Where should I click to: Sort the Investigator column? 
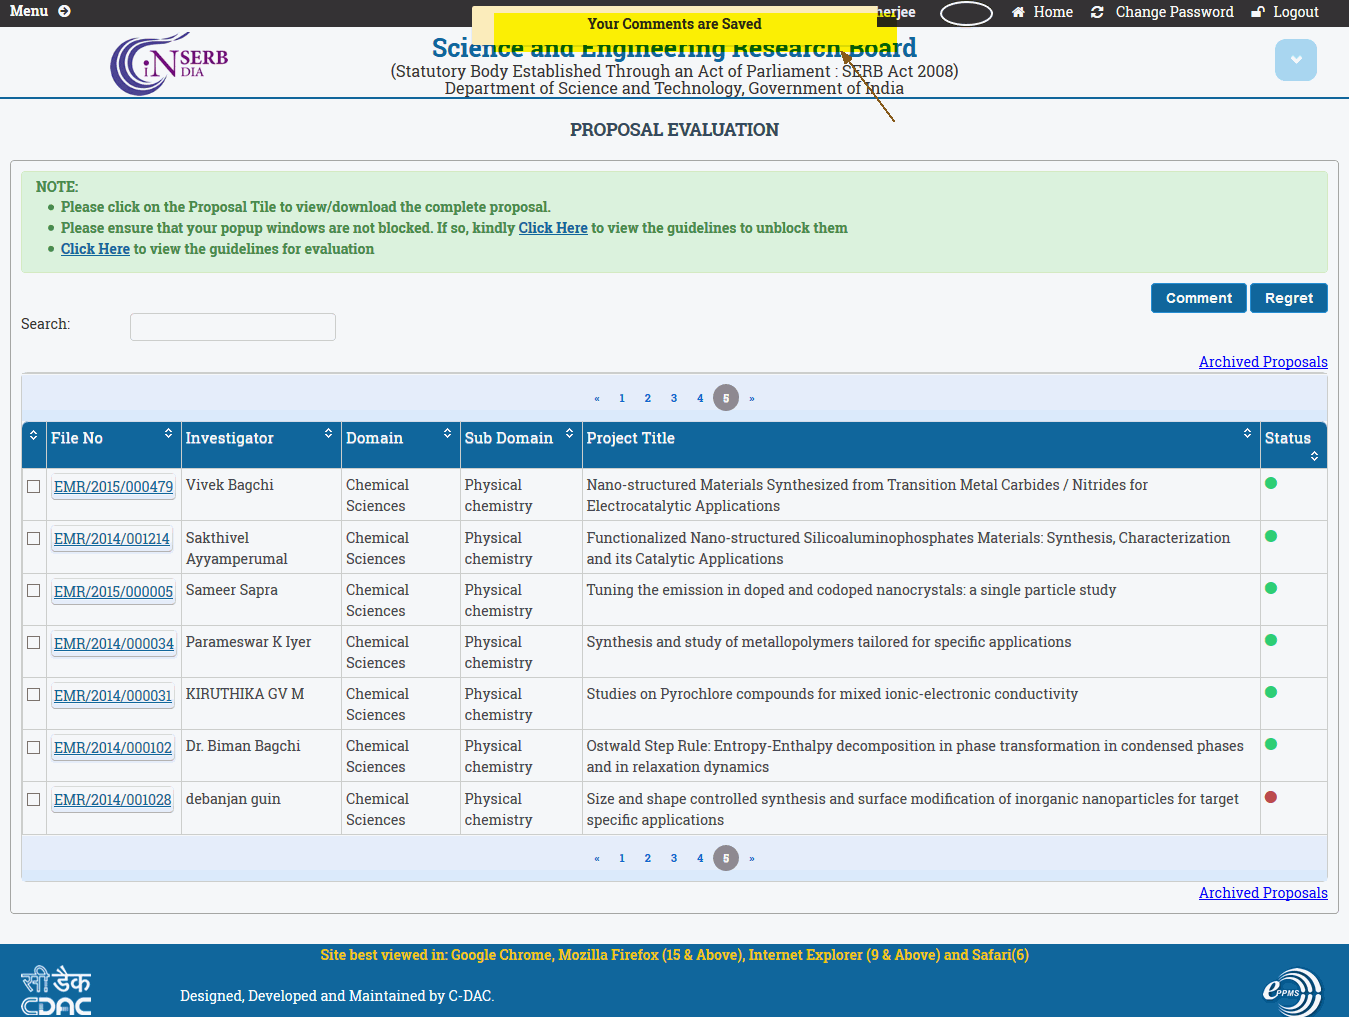pyautogui.click(x=328, y=433)
